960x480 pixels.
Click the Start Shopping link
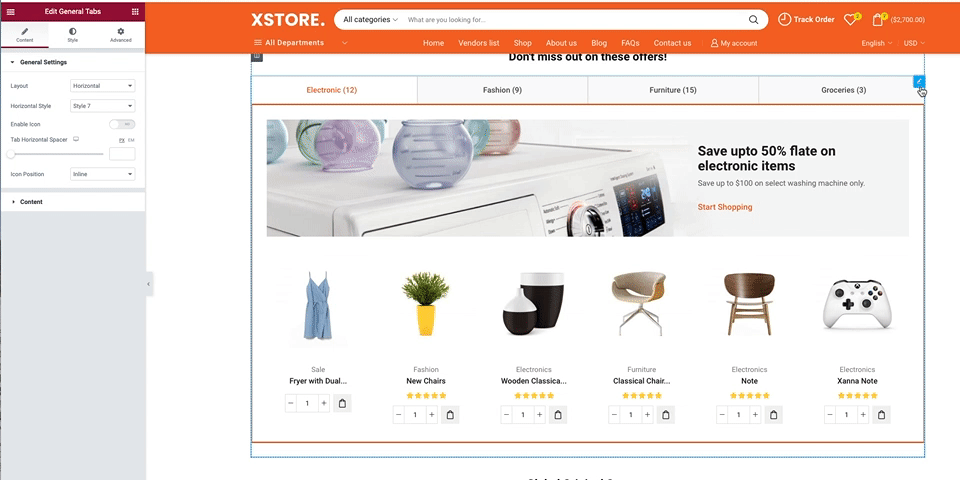tap(725, 207)
